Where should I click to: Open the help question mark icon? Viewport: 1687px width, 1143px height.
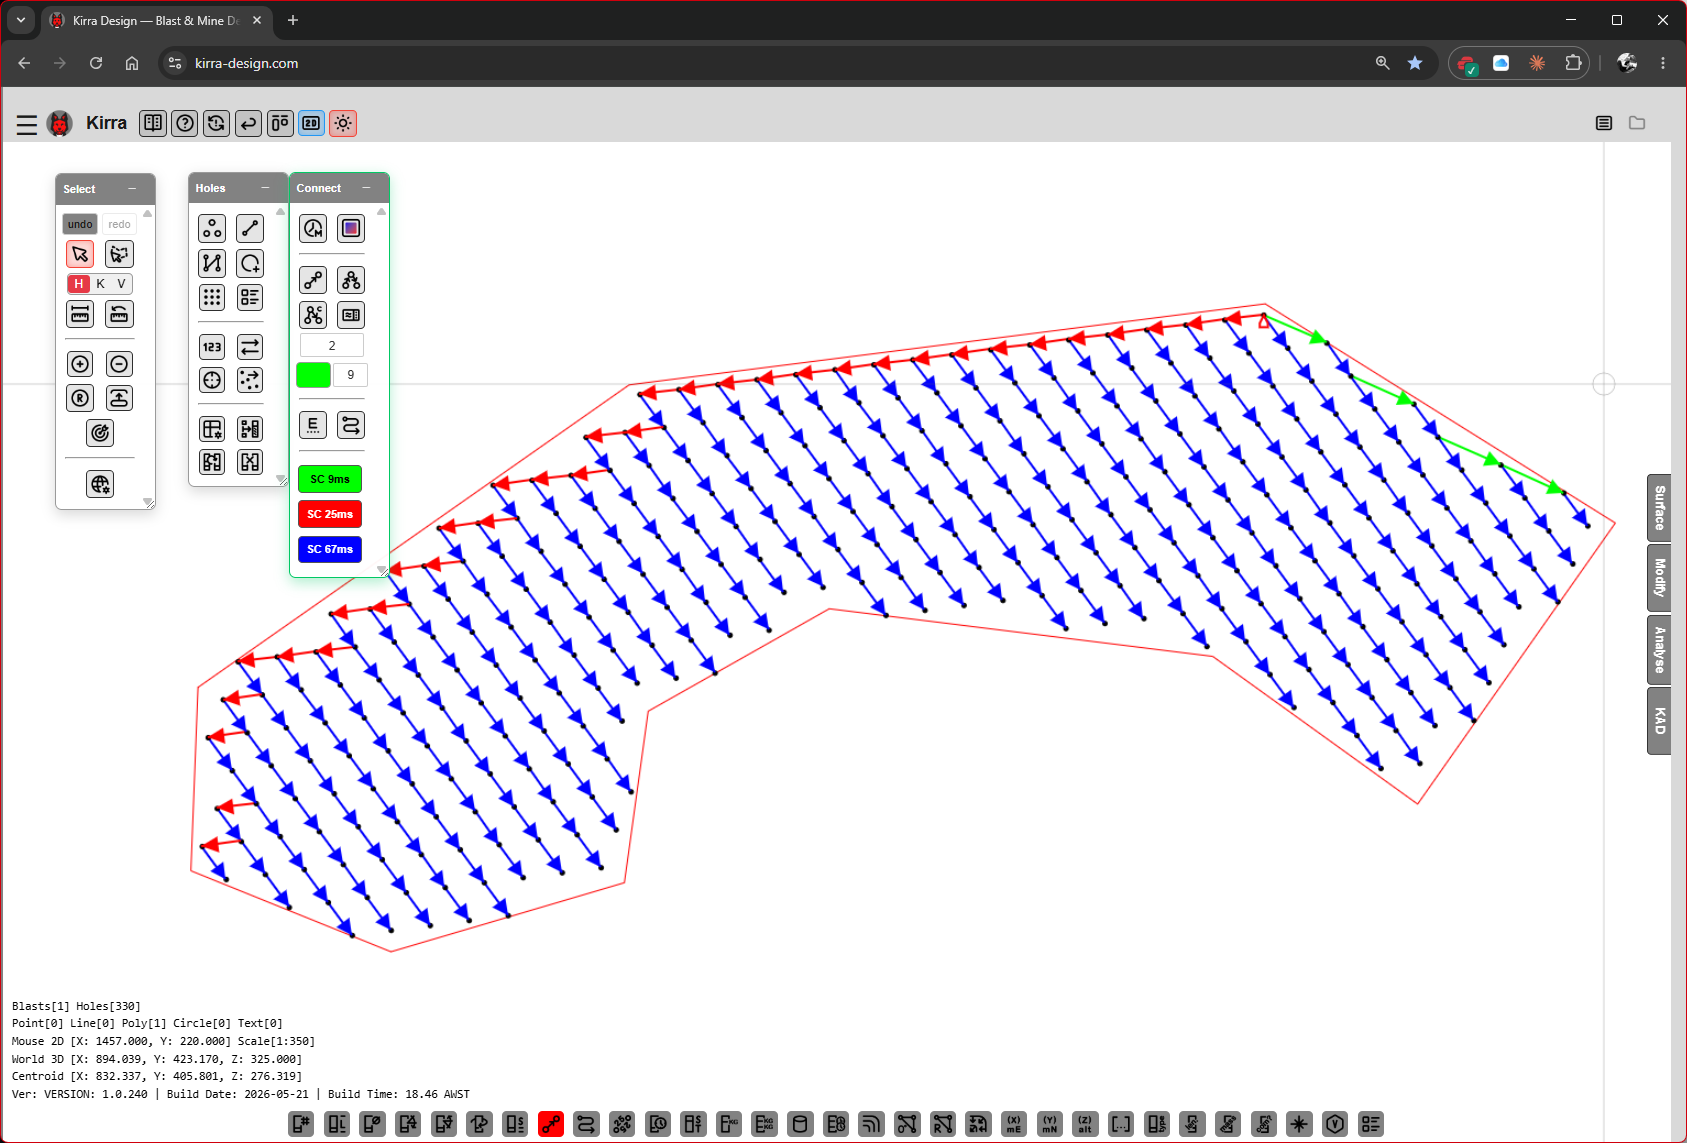[185, 123]
